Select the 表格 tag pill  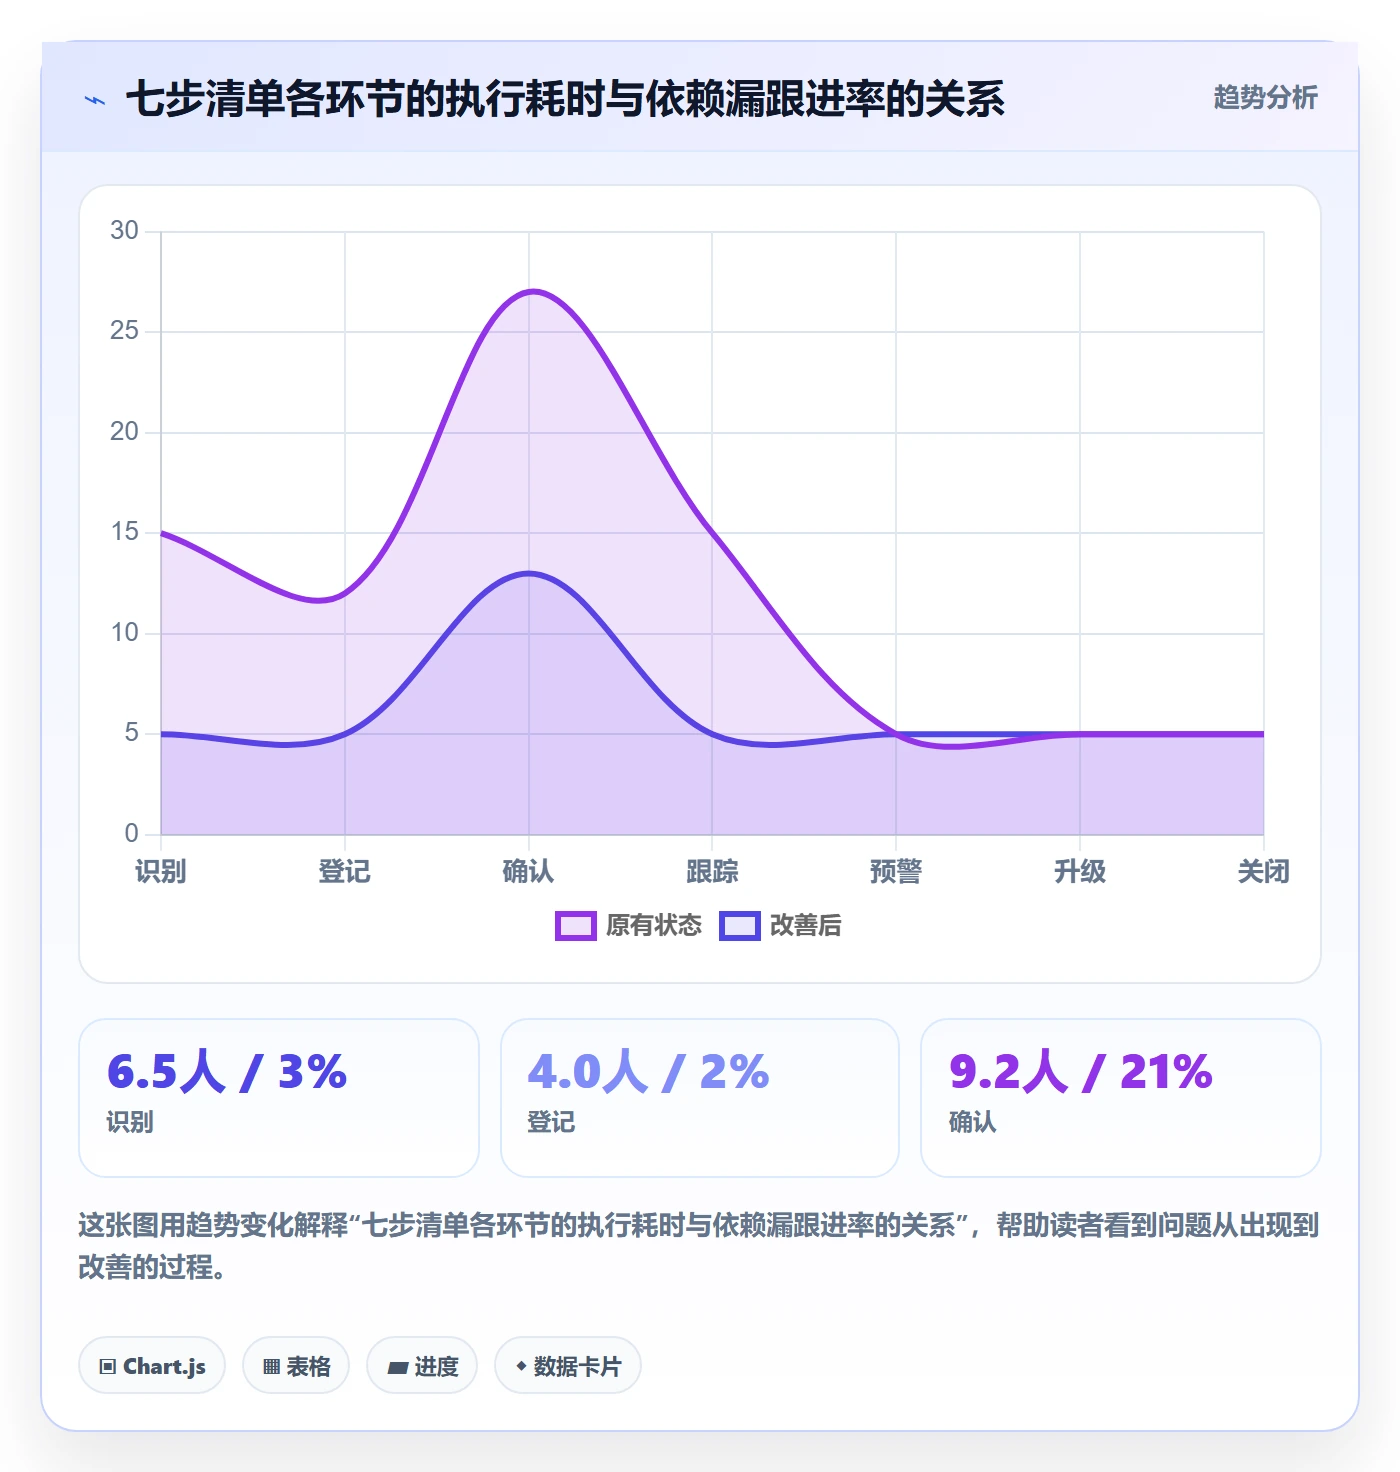[296, 1365]
